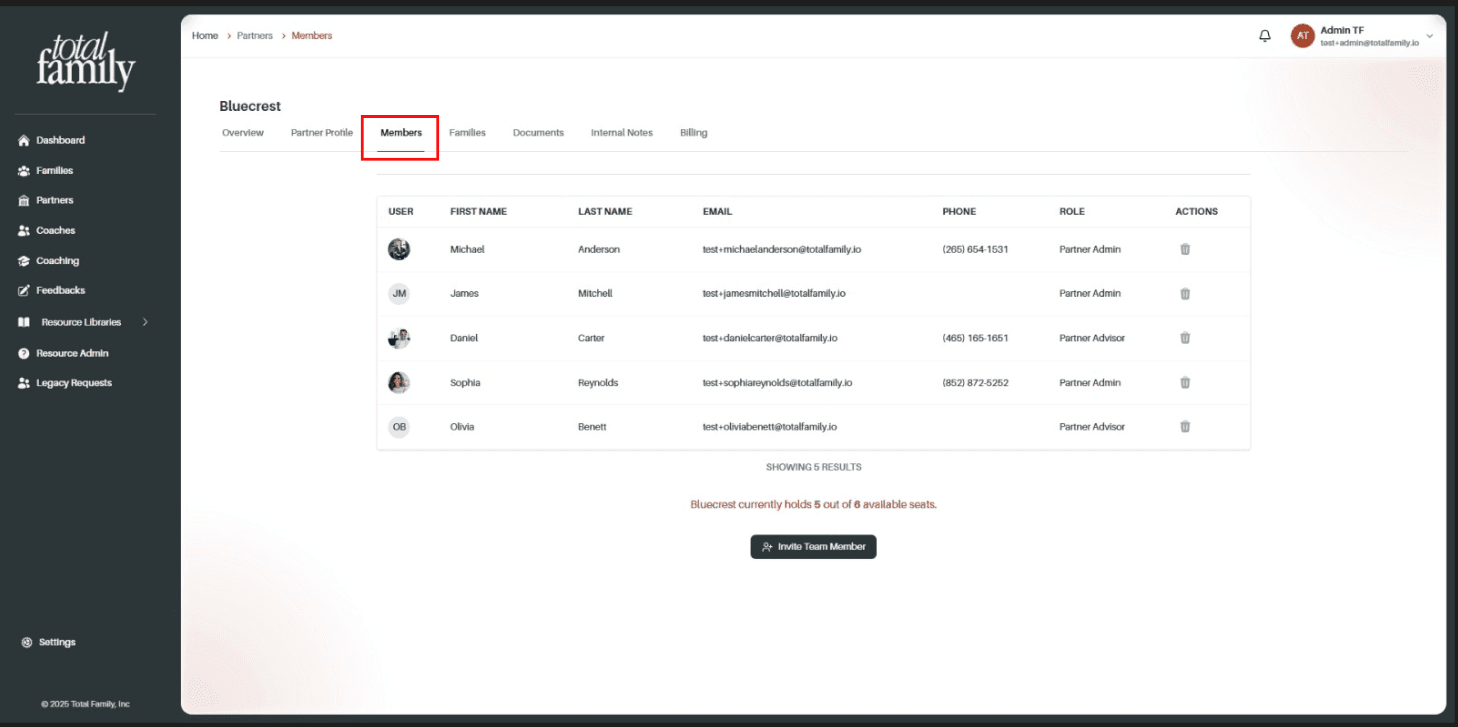
Task: Click email test+oliviabenett@totalfamily.io
Action: tap(770, 426)
